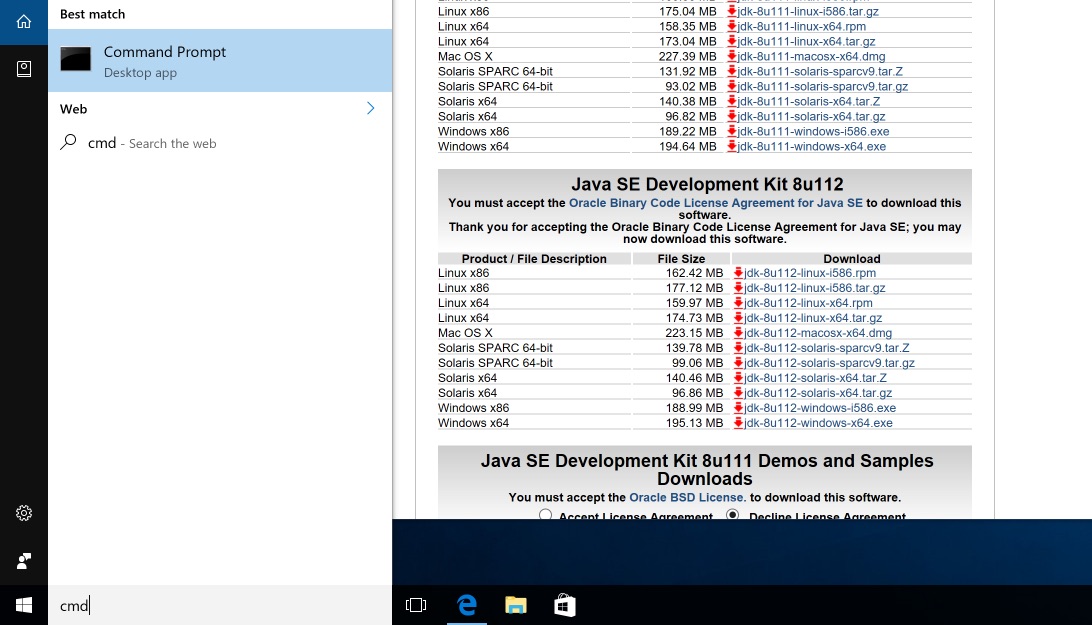Screen dimensions: 1092x625
Task: Download jdk-8u112-linux-x64.rpm
Action: click(x=808, y=303)
